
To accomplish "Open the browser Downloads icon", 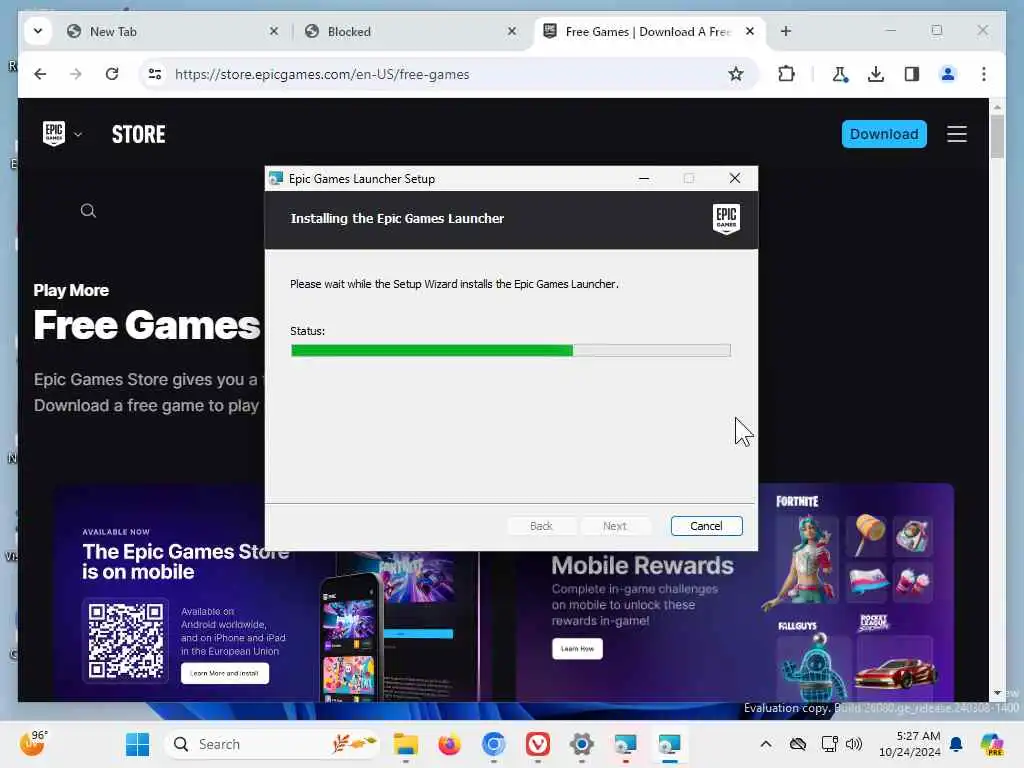I will pos(876,74).
